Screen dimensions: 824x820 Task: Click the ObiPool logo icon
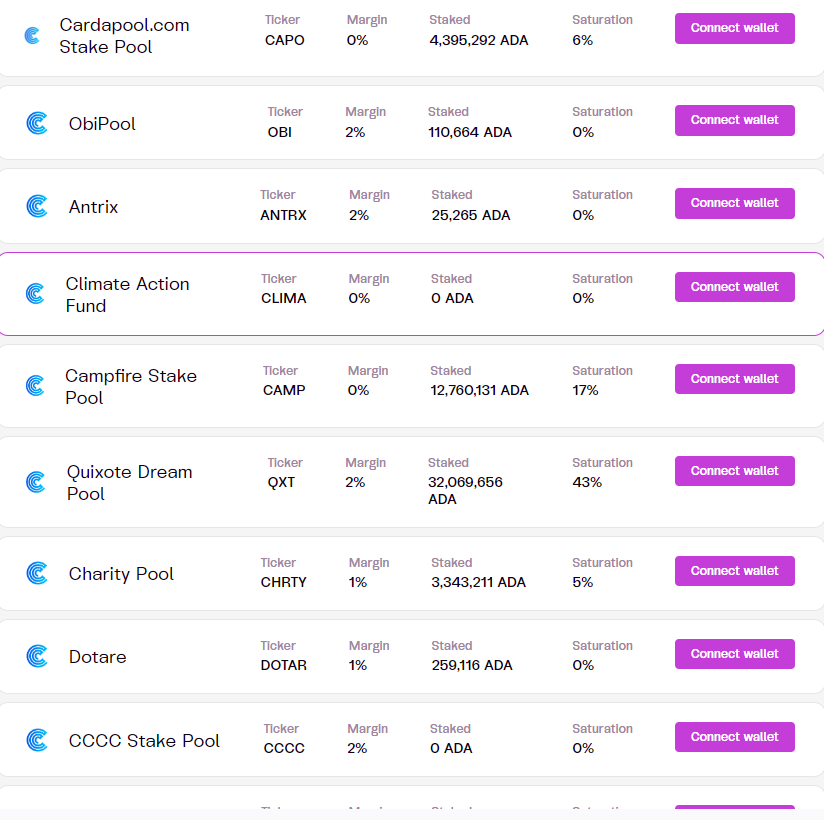36,123
